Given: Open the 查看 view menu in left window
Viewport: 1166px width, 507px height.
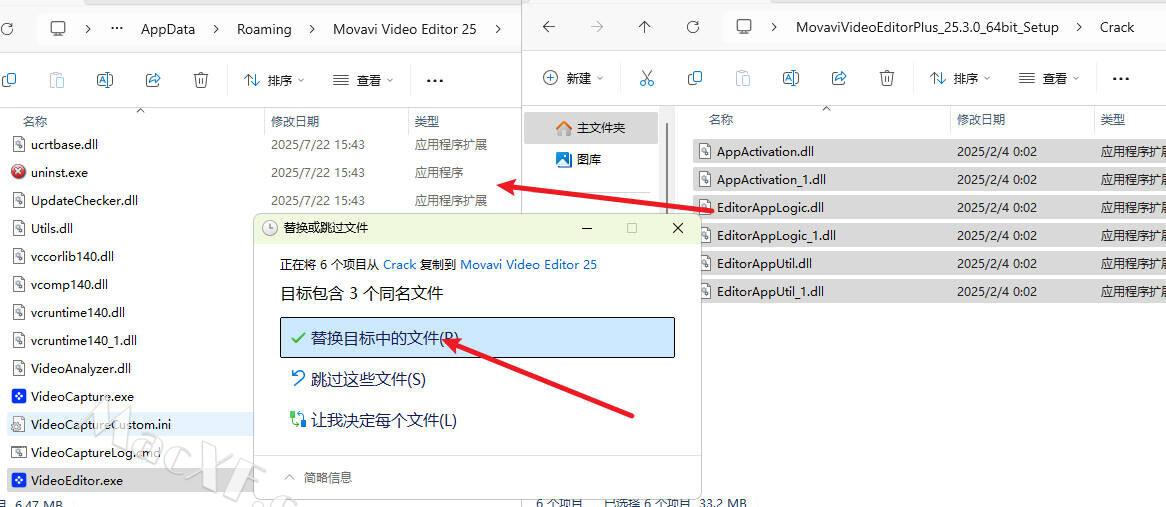Looking at the screenshot, I should (364, 80).
